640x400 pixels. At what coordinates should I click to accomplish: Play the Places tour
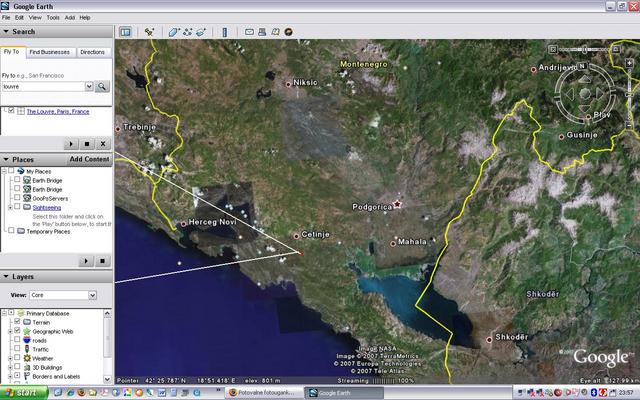click(x=86, y=261)
